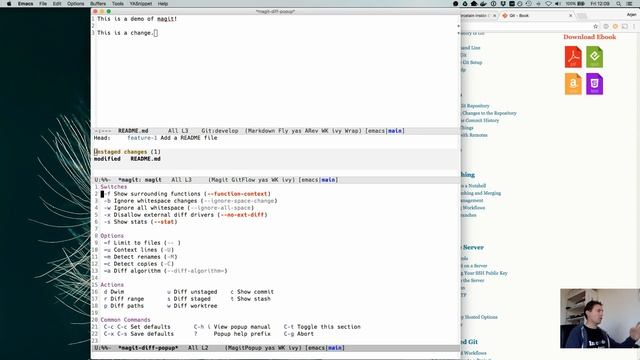The height and width of the screenshot is (360, 640).
Task: Click the Time Machine clock icon
Action: 529,4
